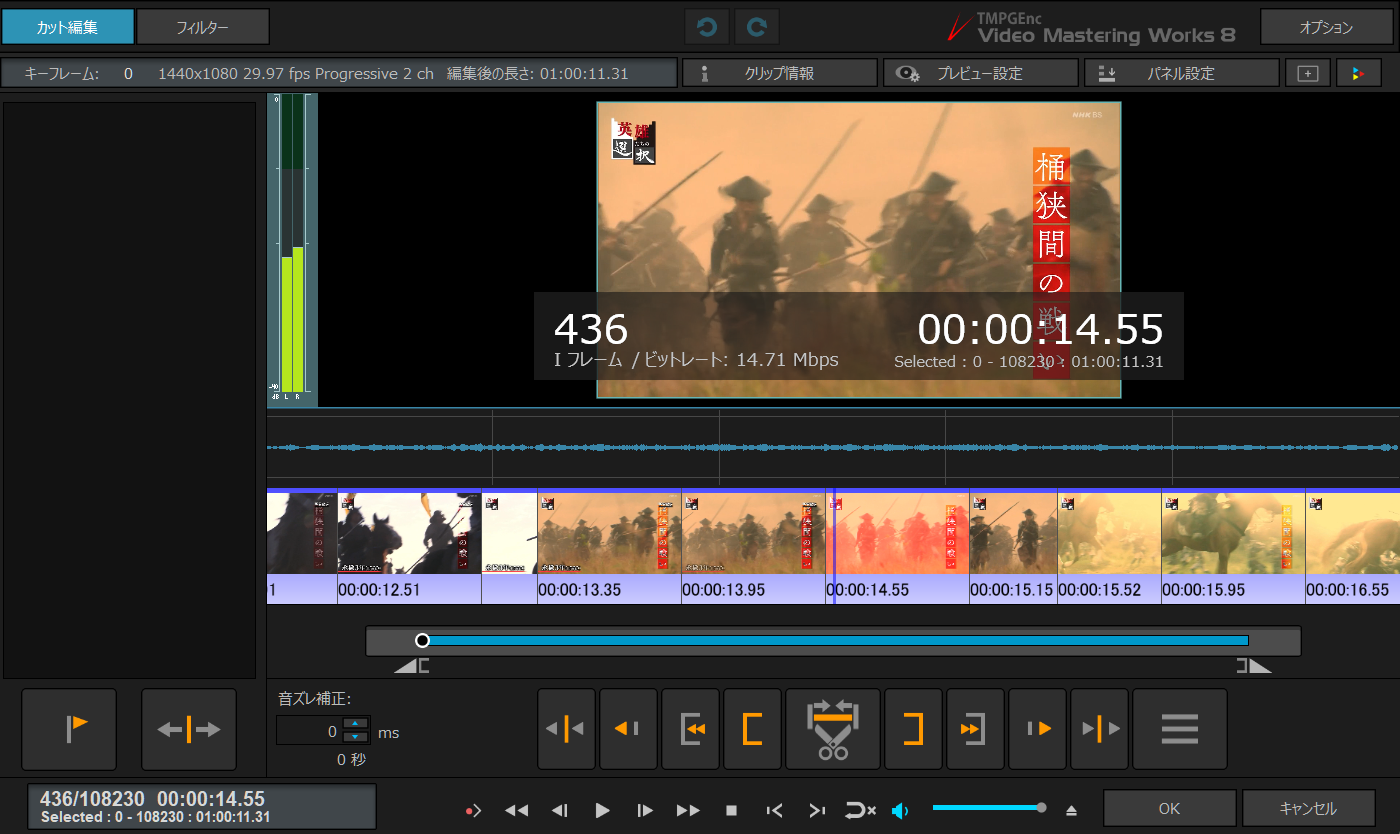The width and height of the screenshot is (1400, 834).
Task: Click the 00:00:15.95 timeline thumbnail
Action: tap(1232, 534)
